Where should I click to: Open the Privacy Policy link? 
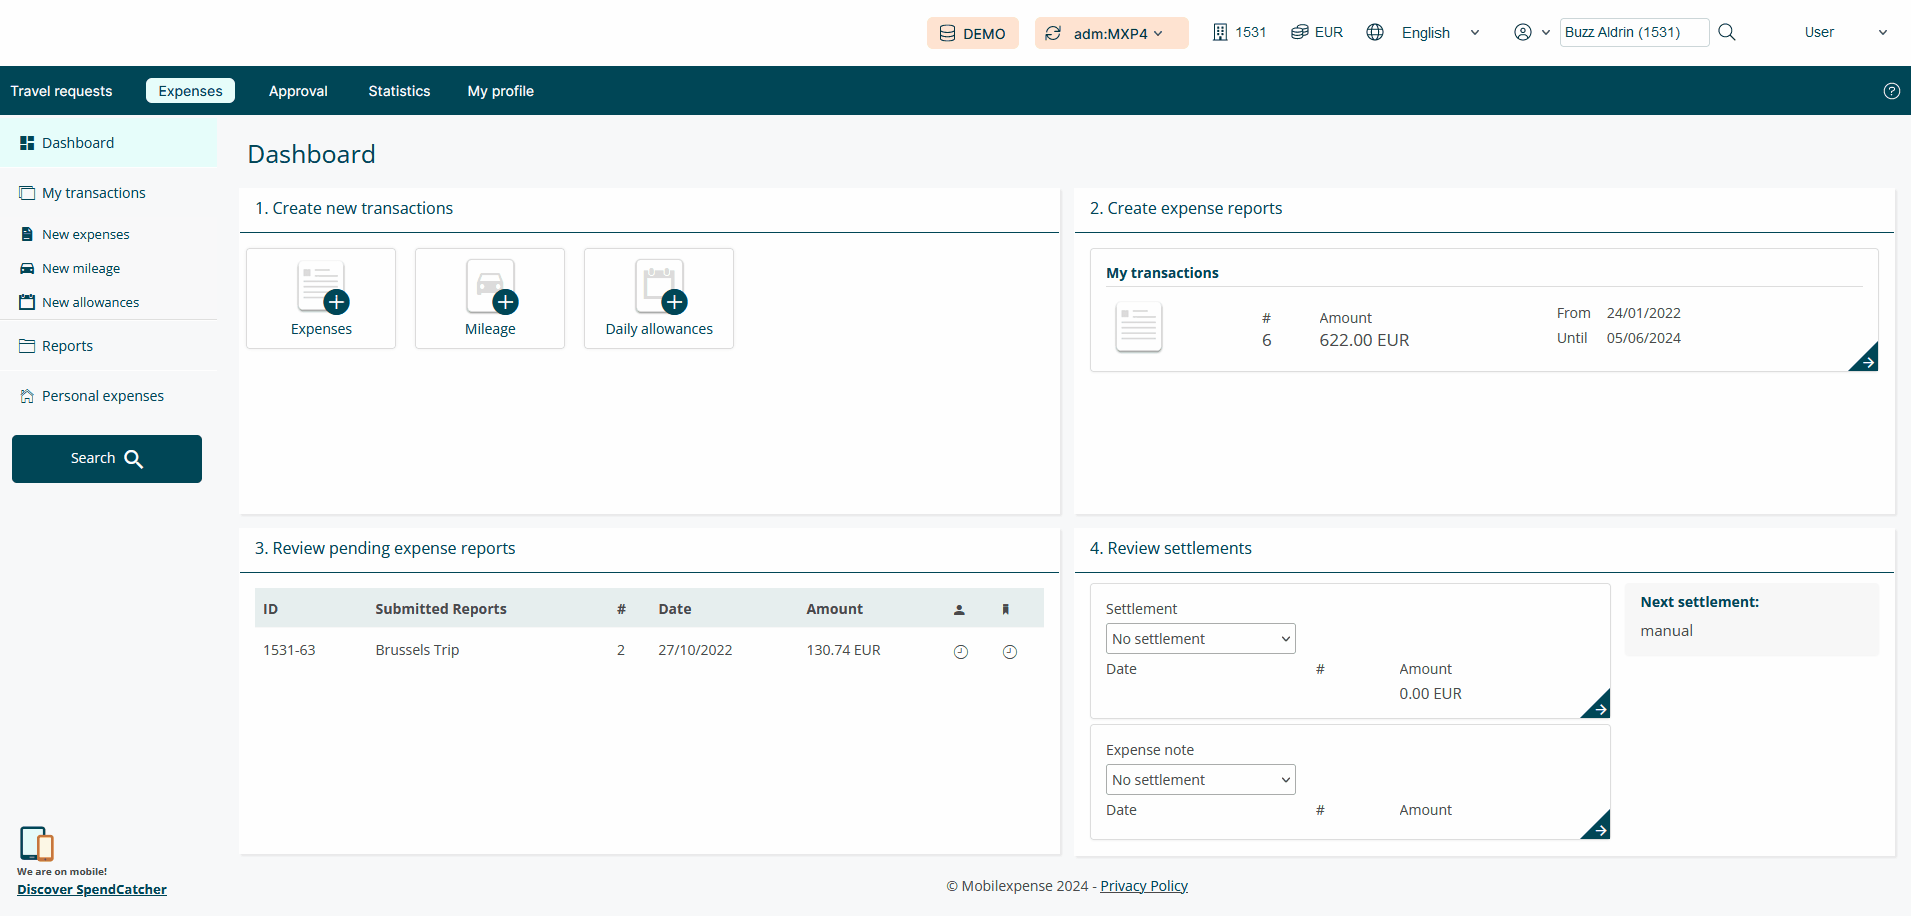pos(1144,886)
